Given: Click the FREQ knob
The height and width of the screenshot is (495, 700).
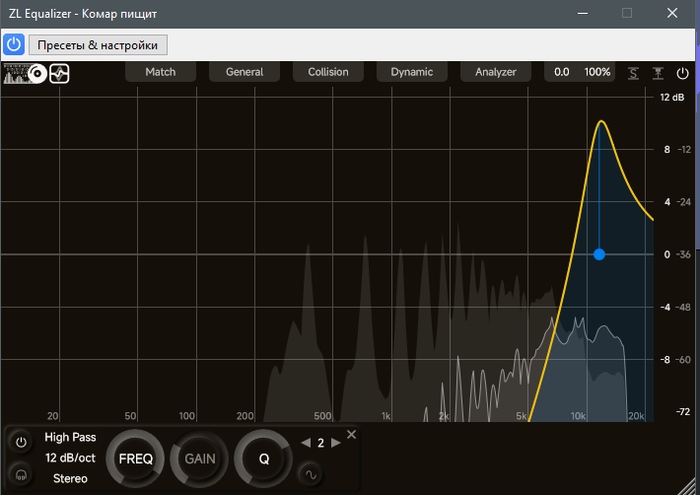Looking at the screenshot, I should coord(135,459).
